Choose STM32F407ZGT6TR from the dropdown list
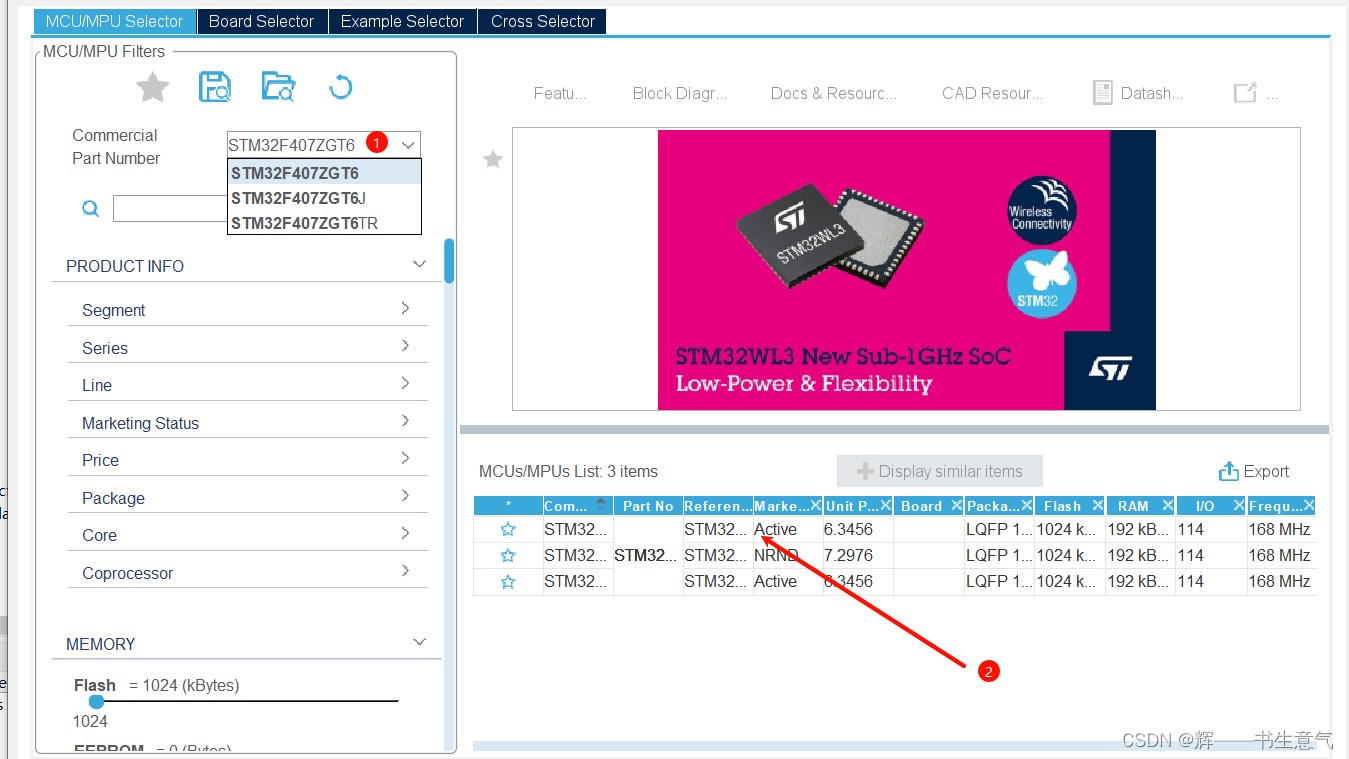 point(325,223)
